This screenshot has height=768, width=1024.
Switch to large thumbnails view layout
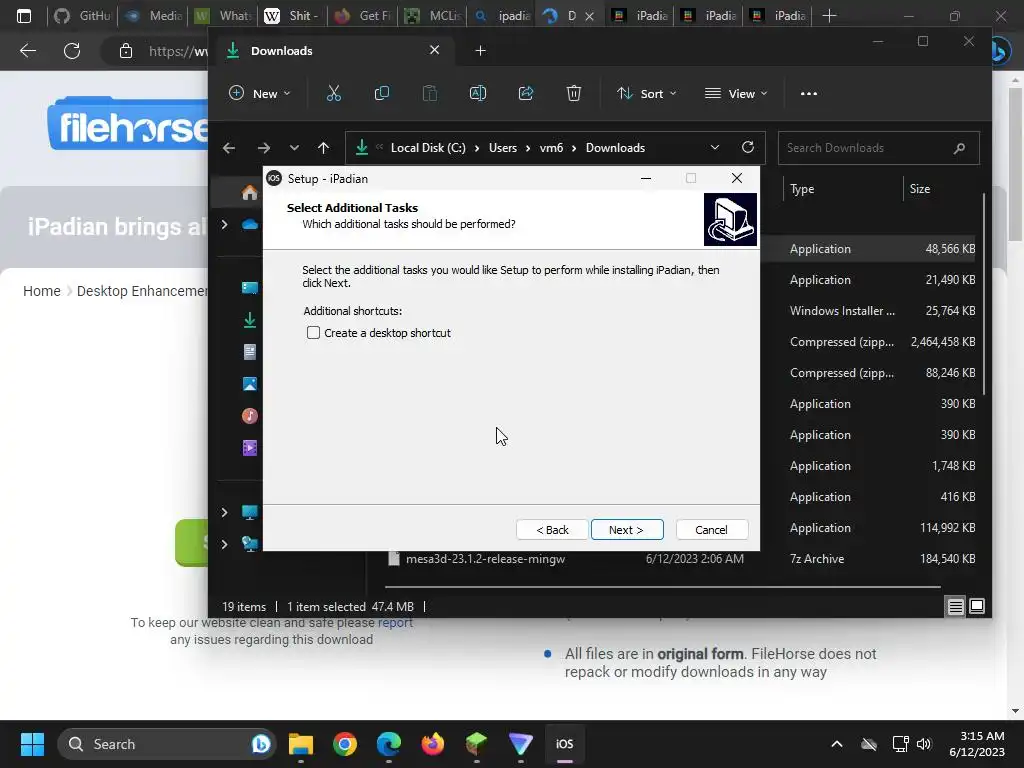(977, 607)
